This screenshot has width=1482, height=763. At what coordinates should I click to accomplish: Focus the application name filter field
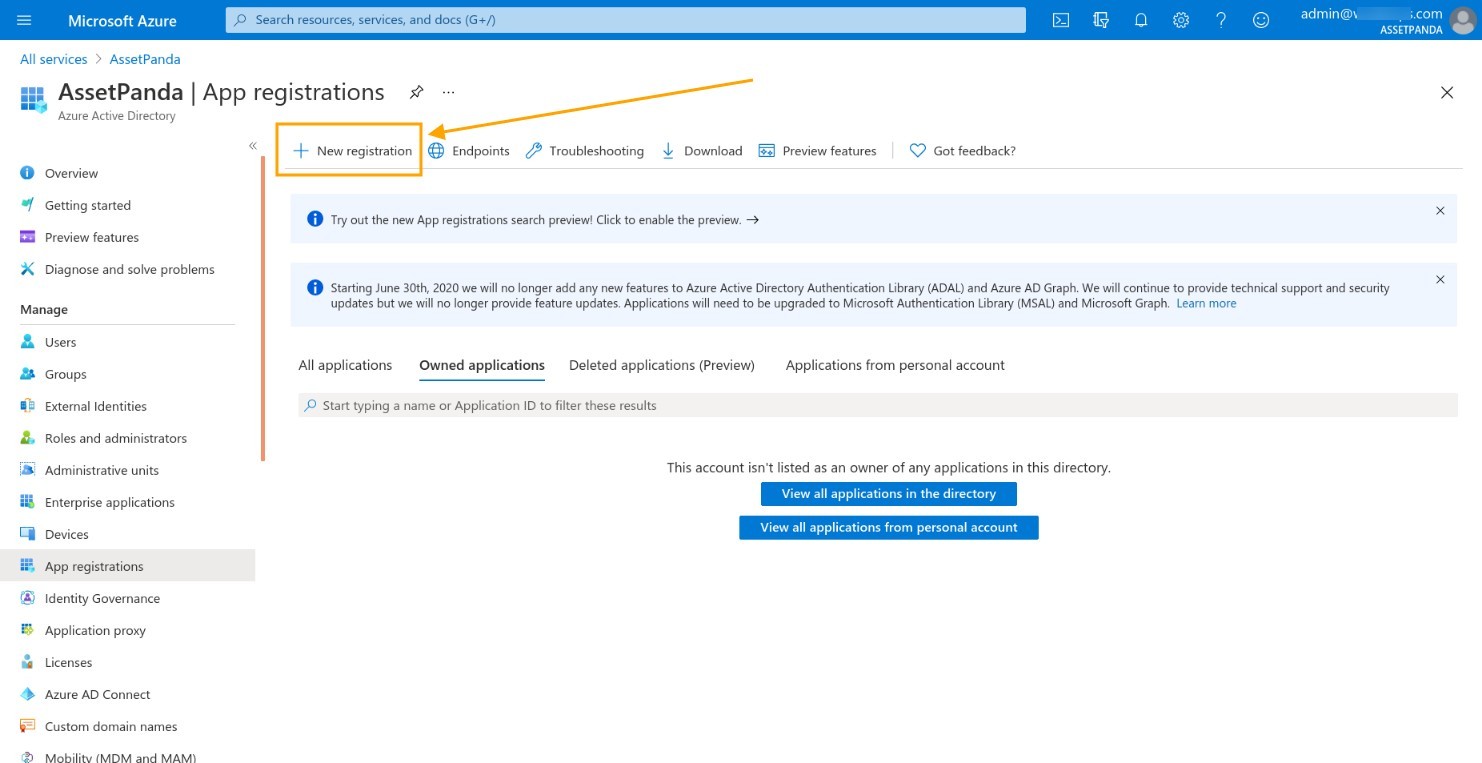[x=878, y=405]
